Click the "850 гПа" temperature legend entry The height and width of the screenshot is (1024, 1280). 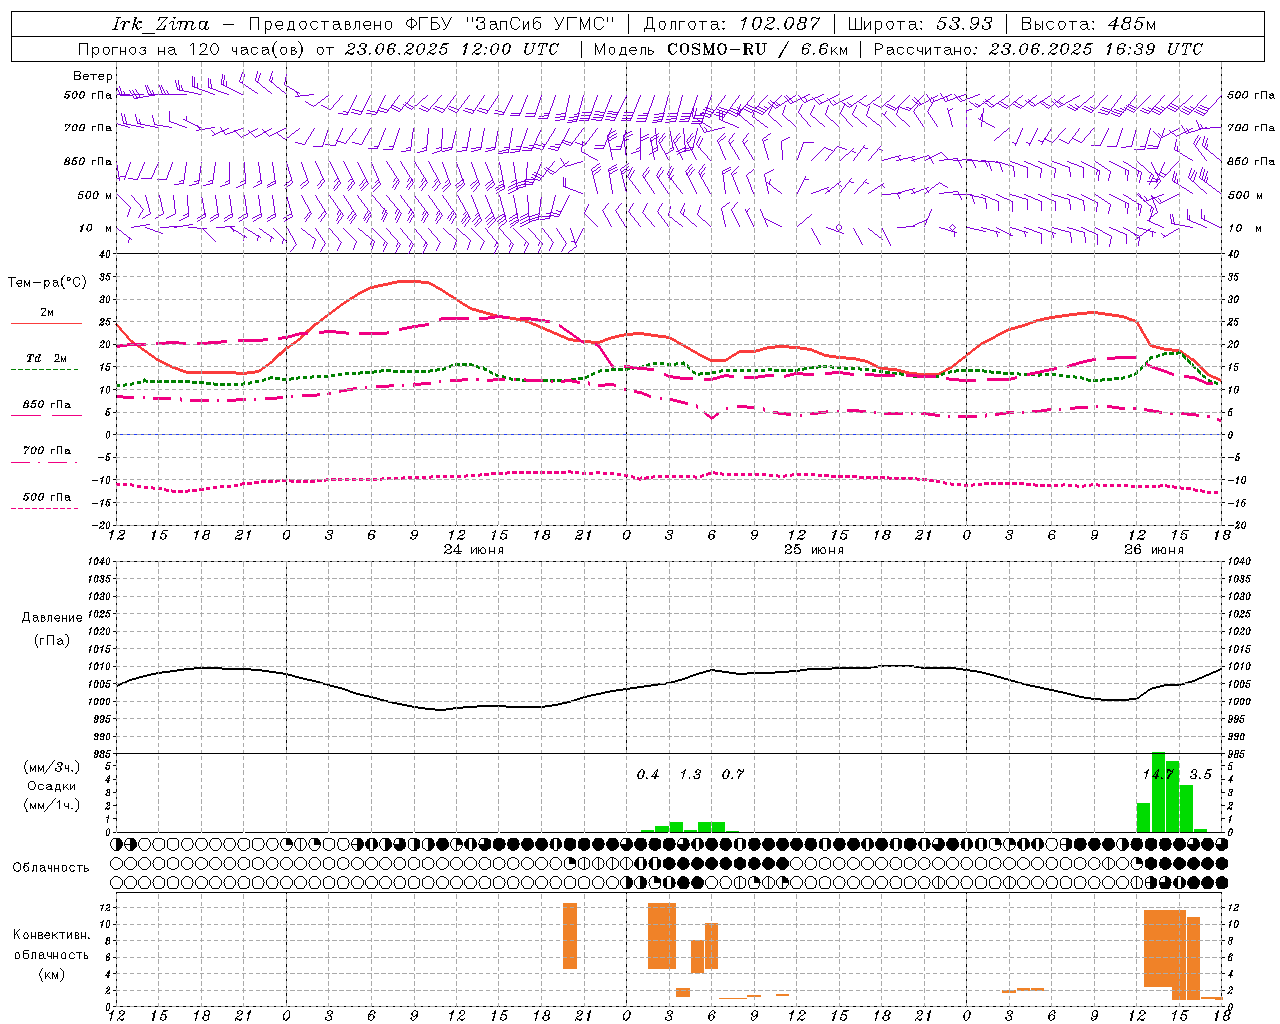click(46, 405)
